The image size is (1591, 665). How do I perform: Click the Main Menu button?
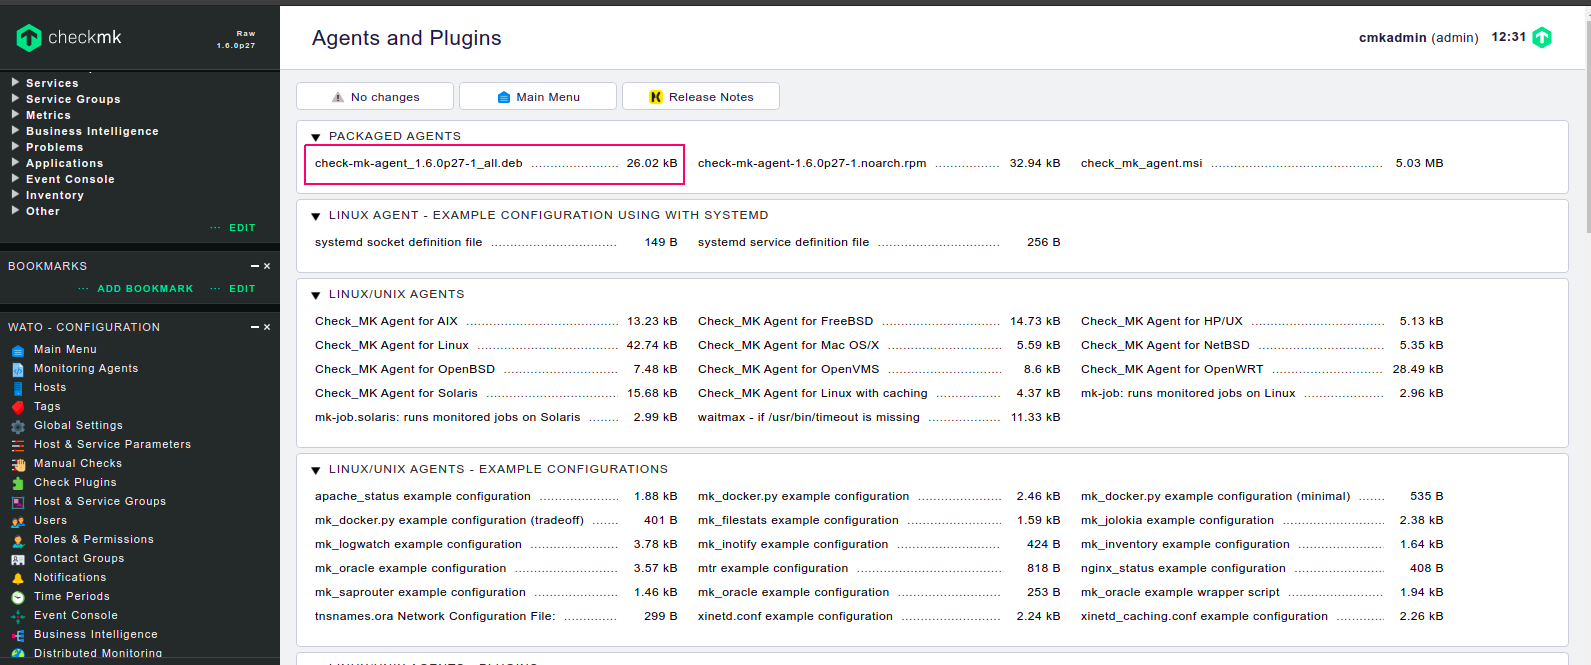click(x=538, y=97)
